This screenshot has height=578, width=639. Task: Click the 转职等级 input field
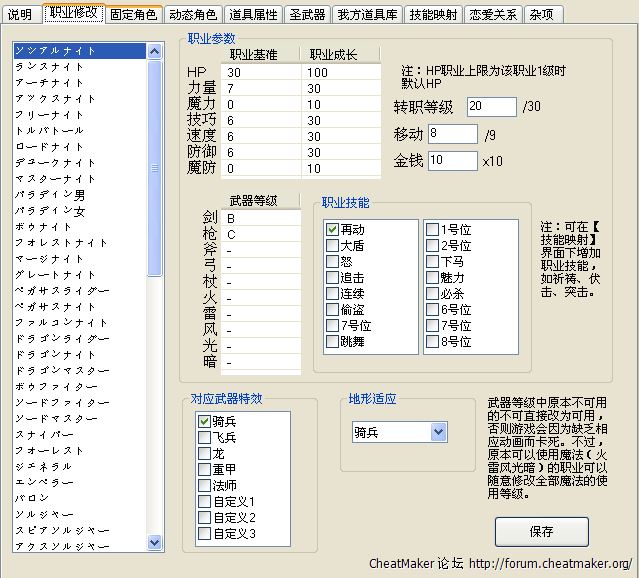point(491,106)
